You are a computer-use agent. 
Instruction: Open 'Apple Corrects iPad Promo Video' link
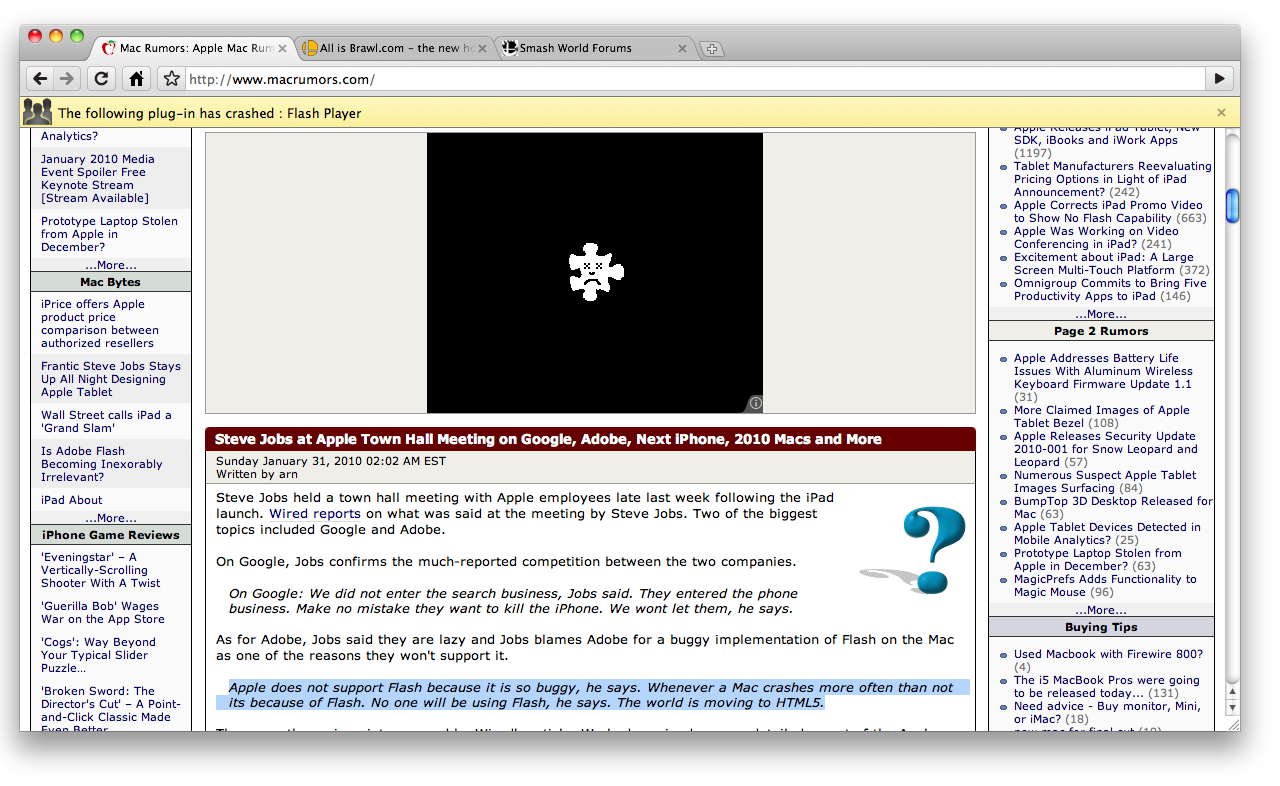1109,211
